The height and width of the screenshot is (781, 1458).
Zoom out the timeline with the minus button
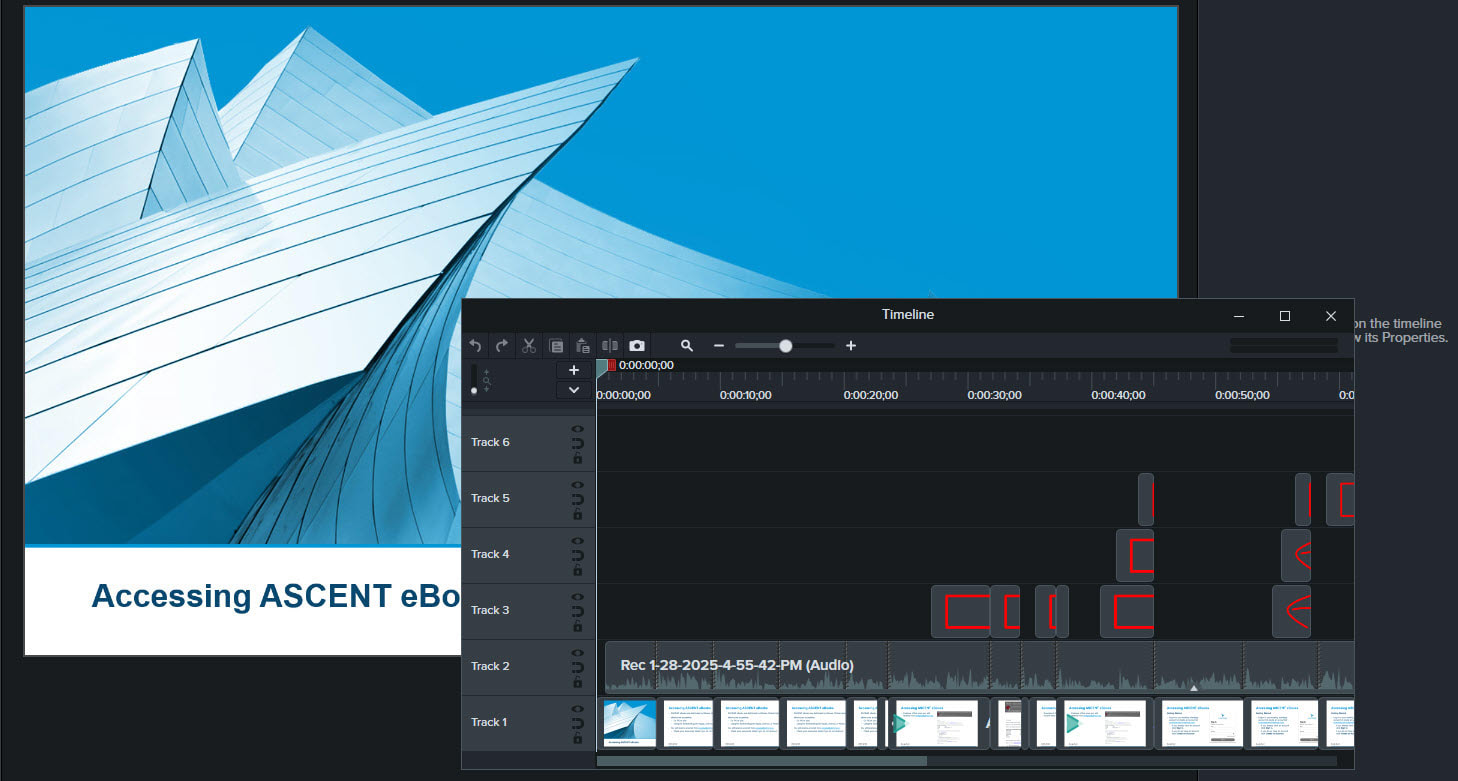[718, 346]
